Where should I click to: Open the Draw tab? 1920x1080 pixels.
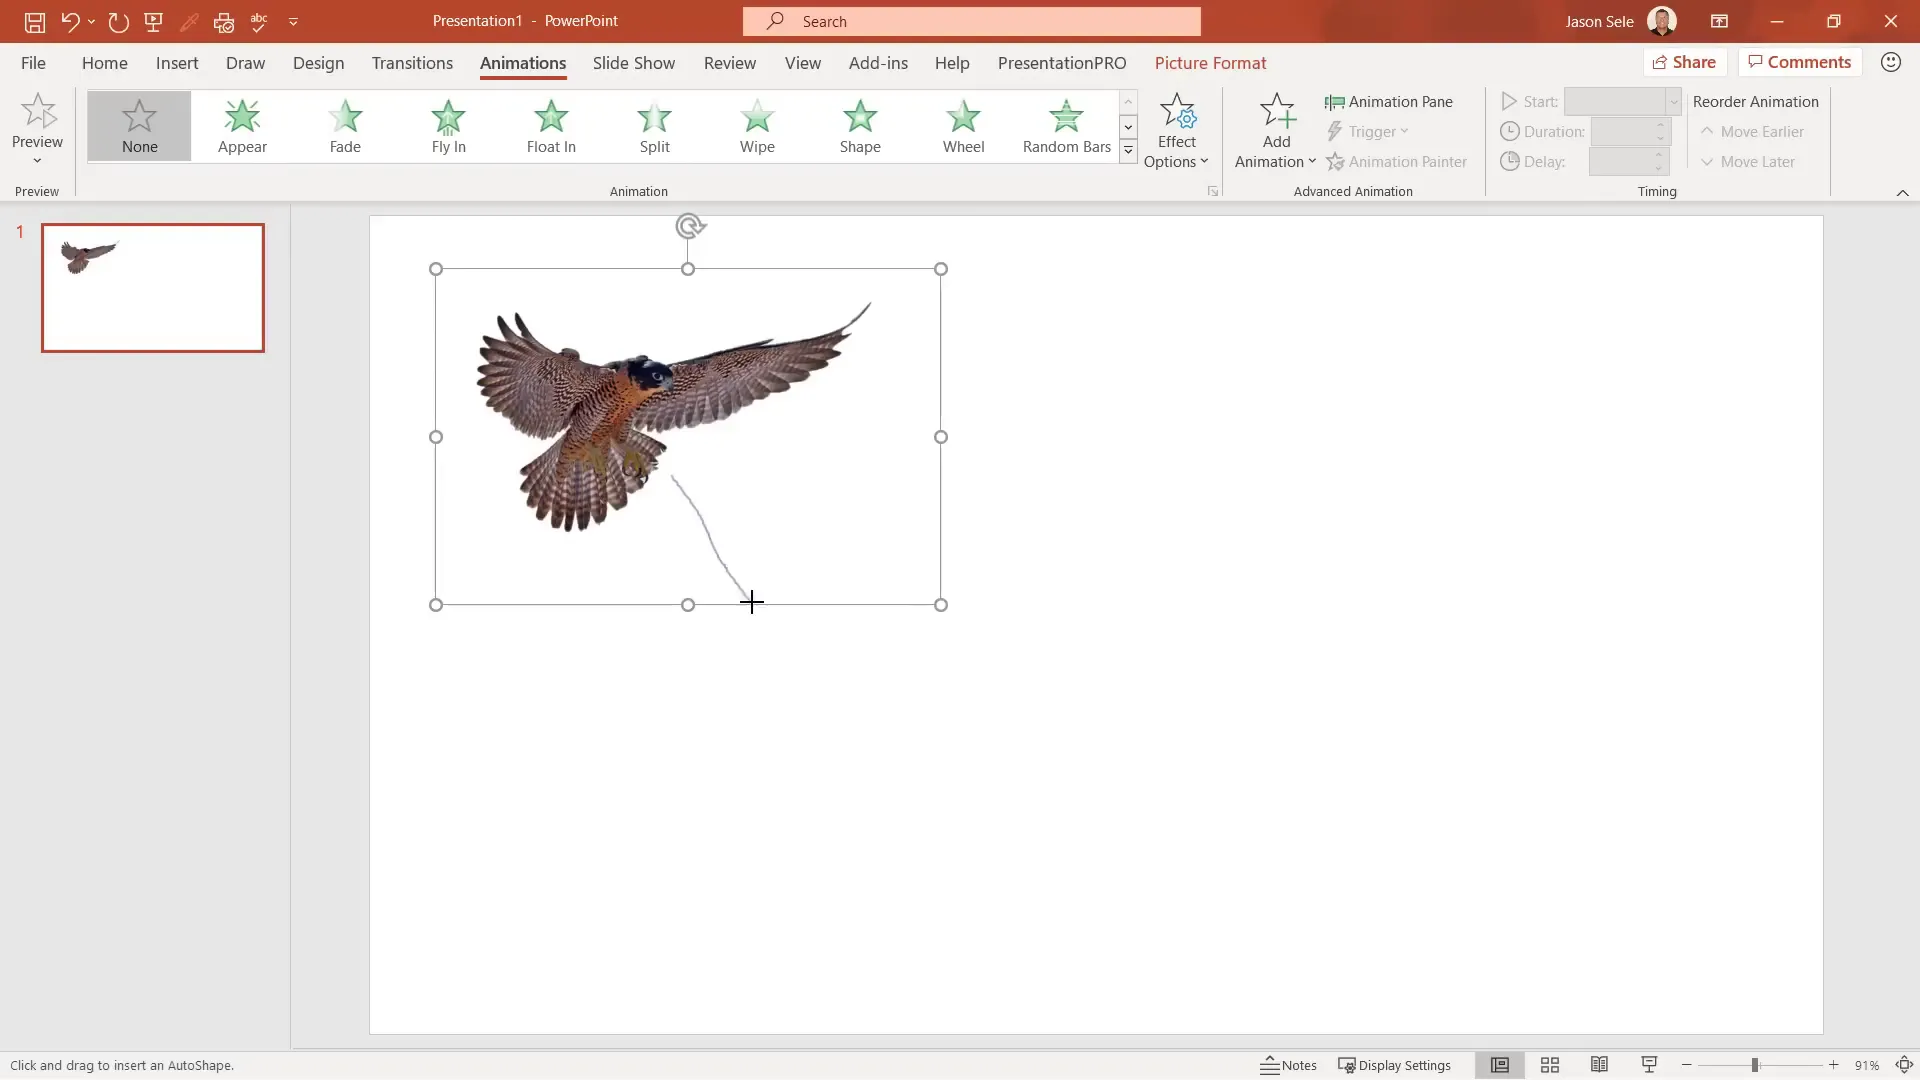(245, 63)
